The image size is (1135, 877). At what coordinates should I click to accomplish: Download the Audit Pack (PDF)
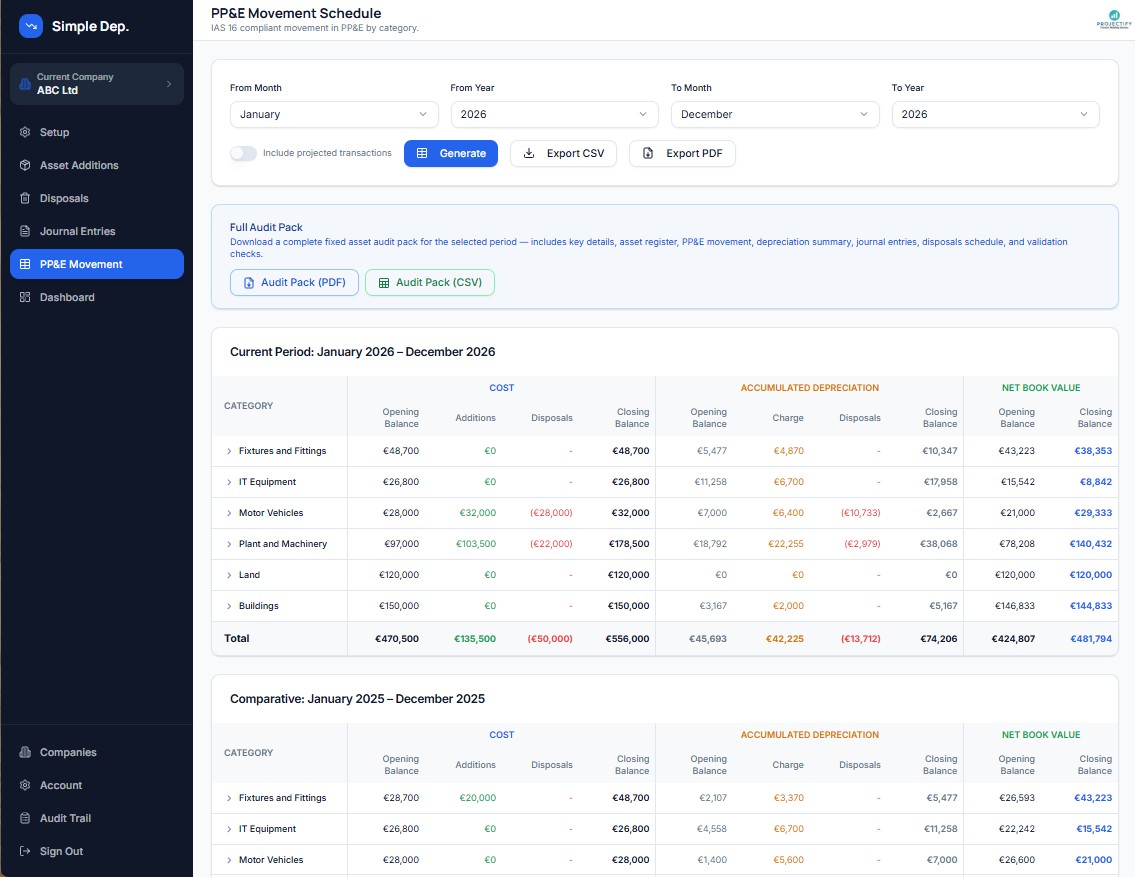[294, 282]
